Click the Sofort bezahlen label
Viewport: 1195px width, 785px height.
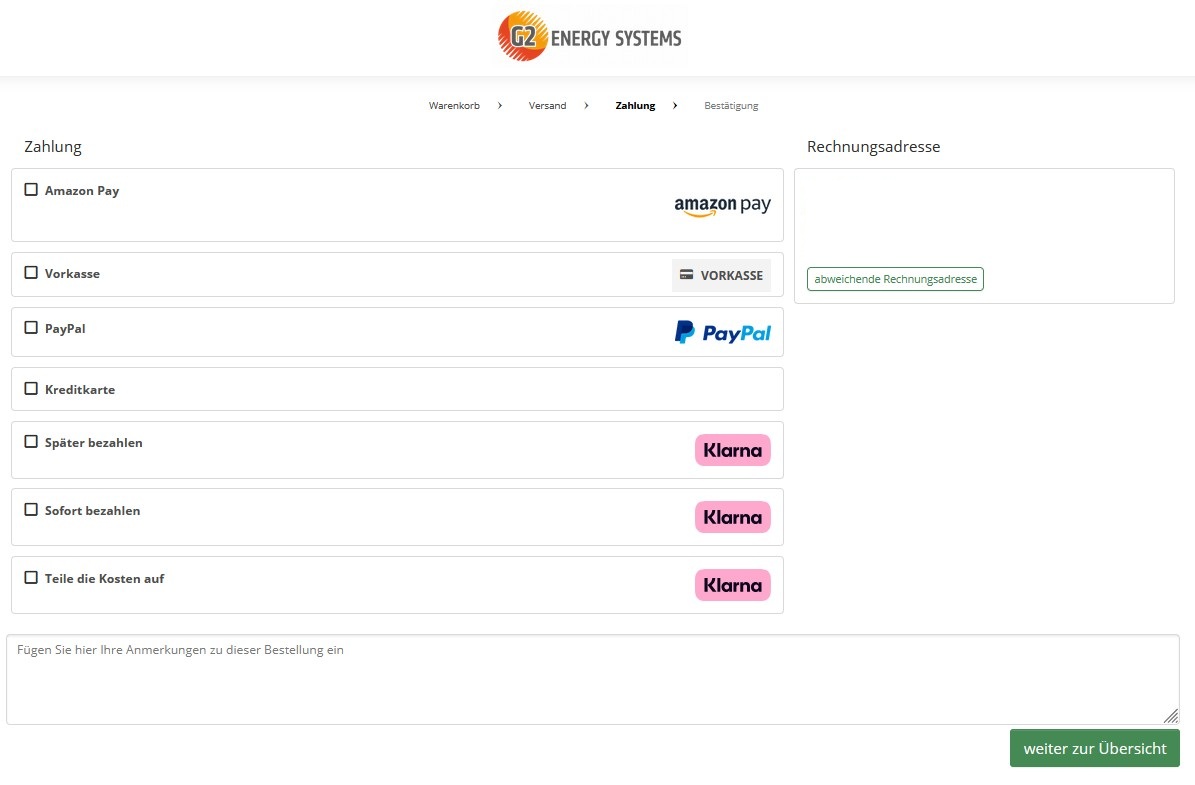(92, 511)
